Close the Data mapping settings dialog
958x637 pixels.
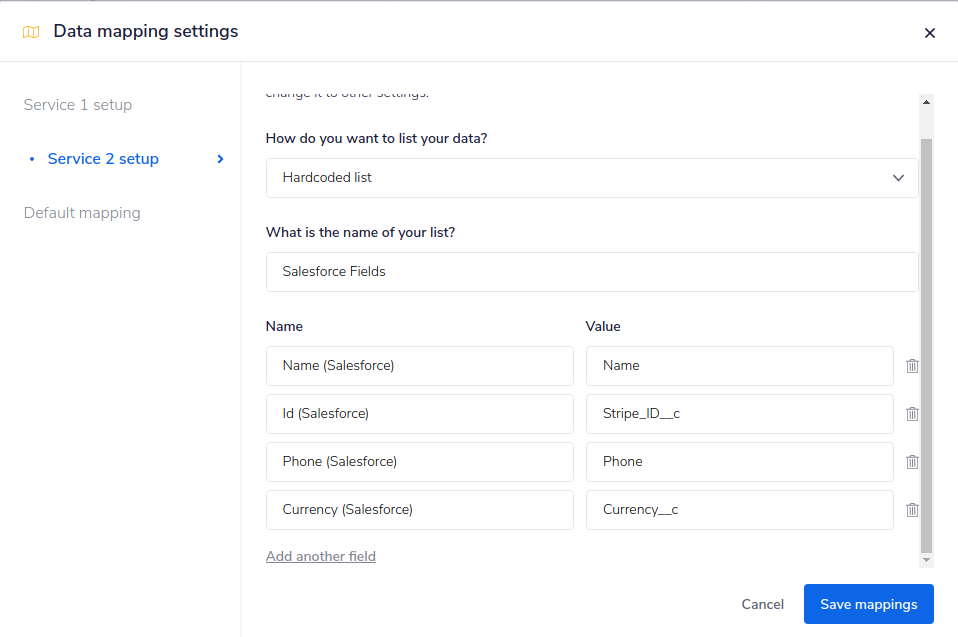pyautogui.click(x=929, y=33)
